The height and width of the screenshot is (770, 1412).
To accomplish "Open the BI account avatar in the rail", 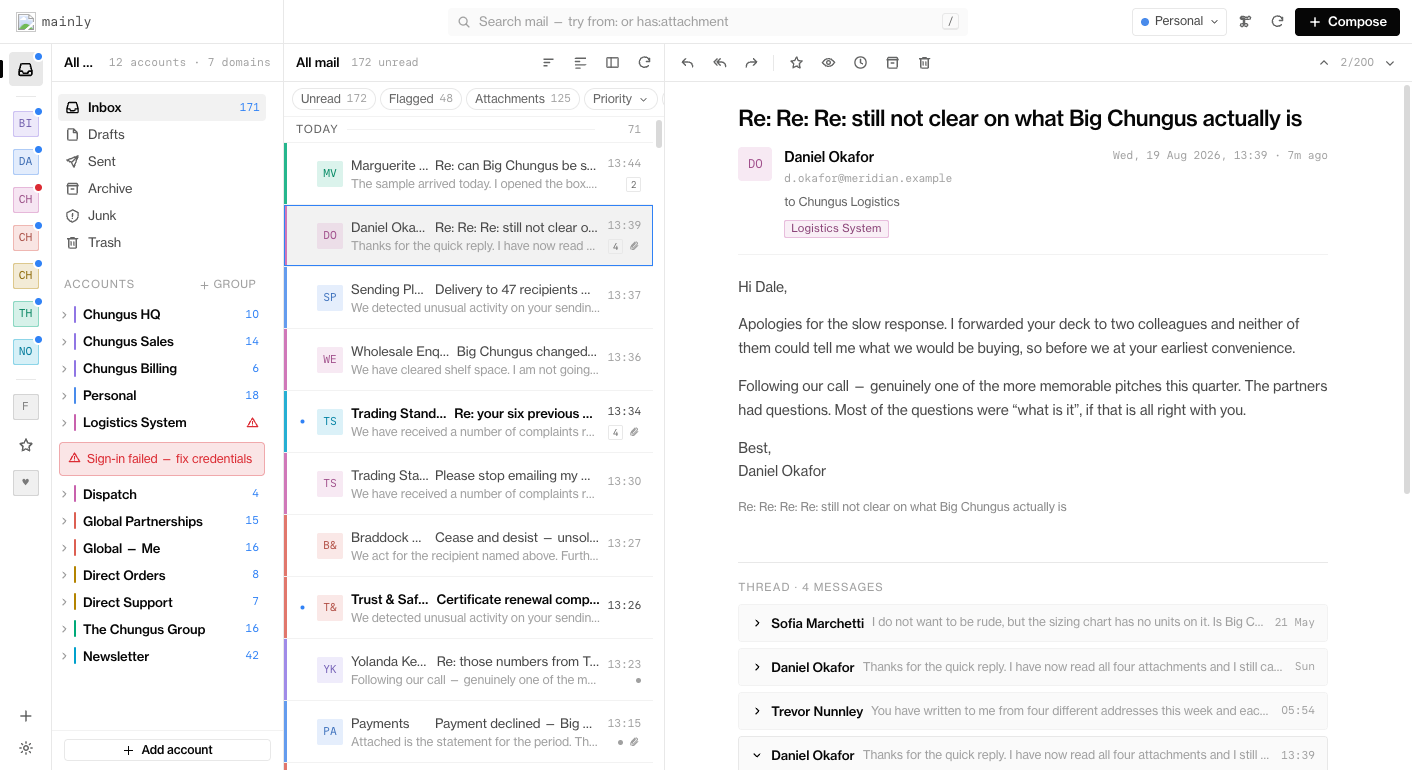I will pos(26,123).
